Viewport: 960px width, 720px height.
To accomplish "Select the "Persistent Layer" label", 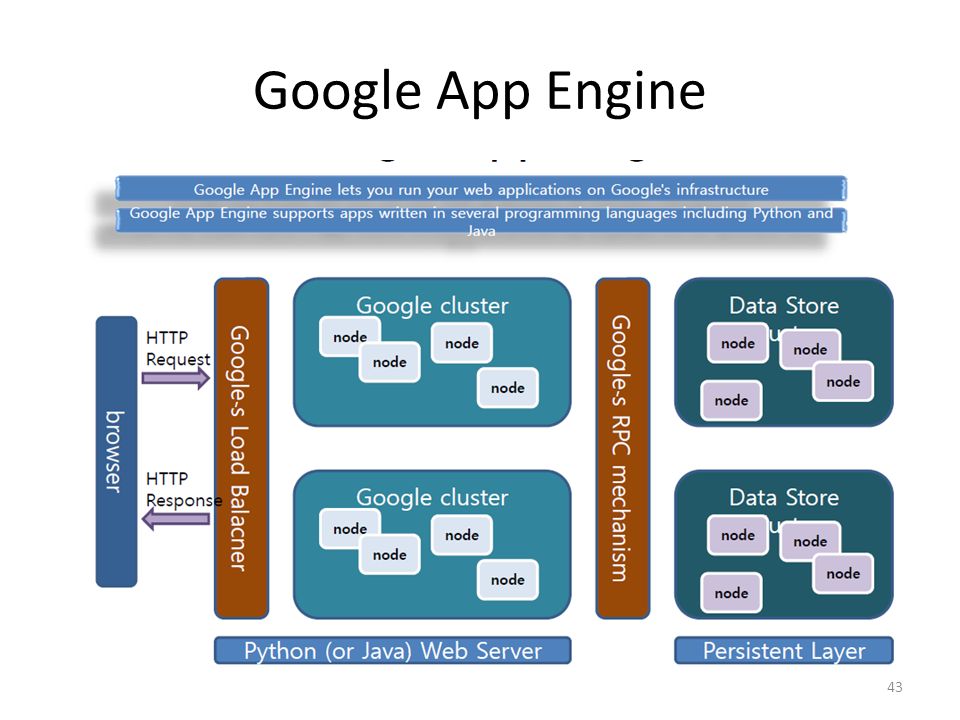I will pyautogui.click(x=784, y=650).
